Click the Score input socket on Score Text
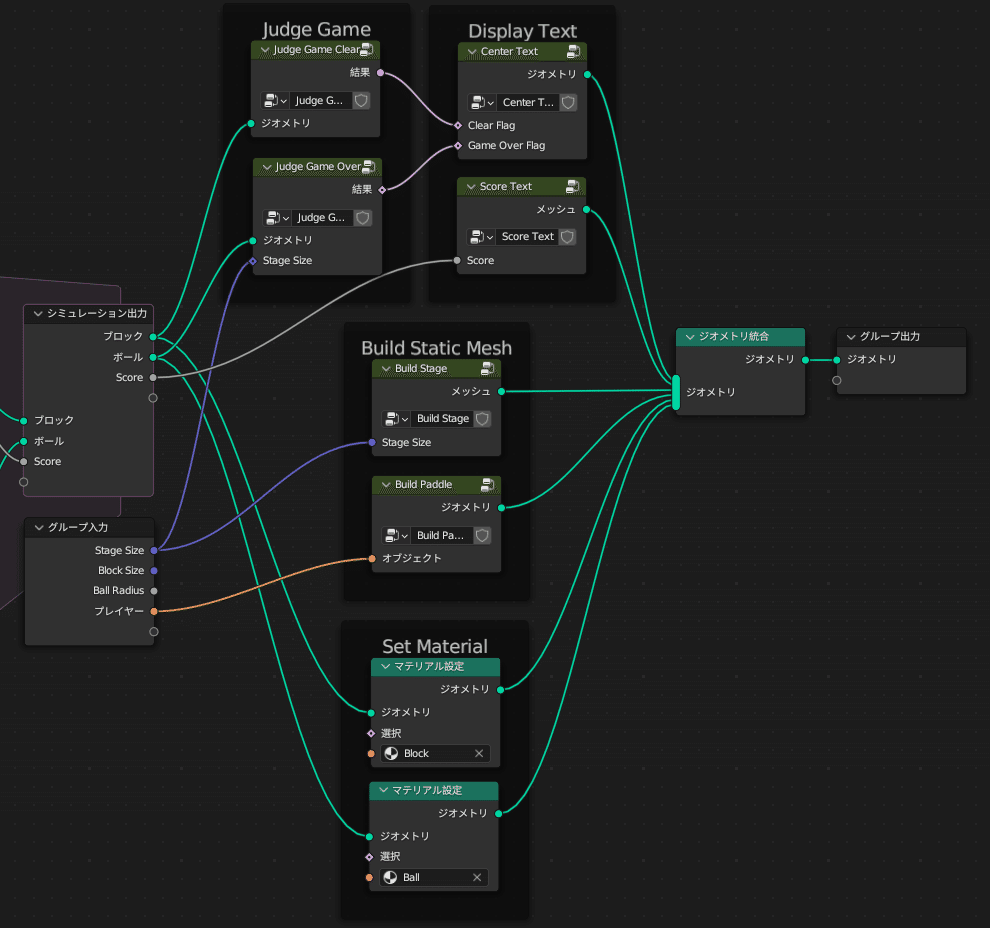The image size is (990, 928). click(457, 260)
